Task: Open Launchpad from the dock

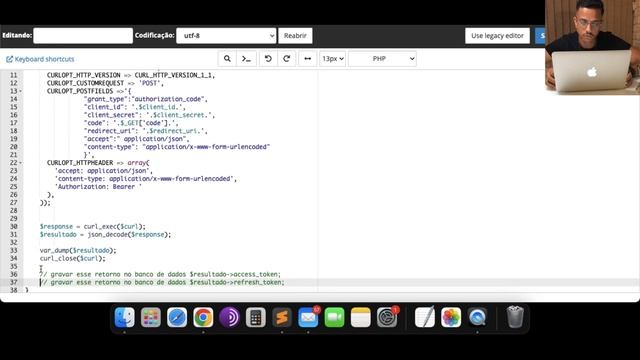Action: pos(151,317)
